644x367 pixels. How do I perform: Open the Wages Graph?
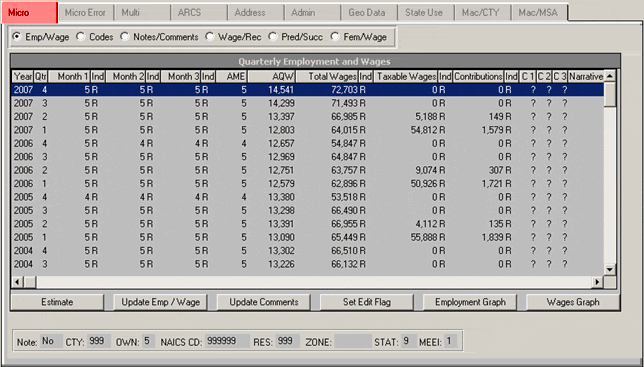coord(573,302)
